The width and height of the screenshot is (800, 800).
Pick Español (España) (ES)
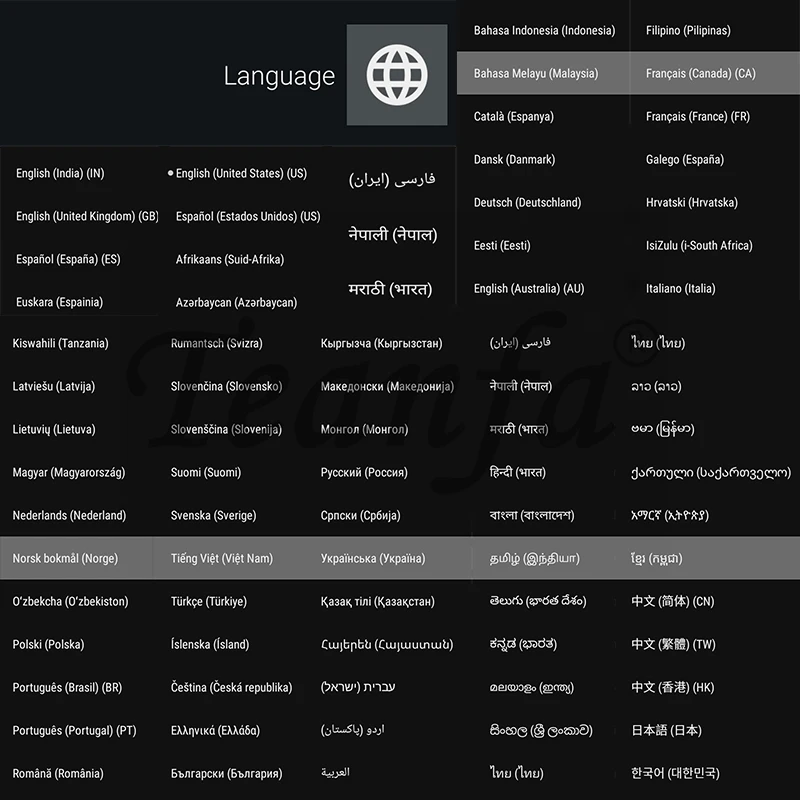pos(68,259)
